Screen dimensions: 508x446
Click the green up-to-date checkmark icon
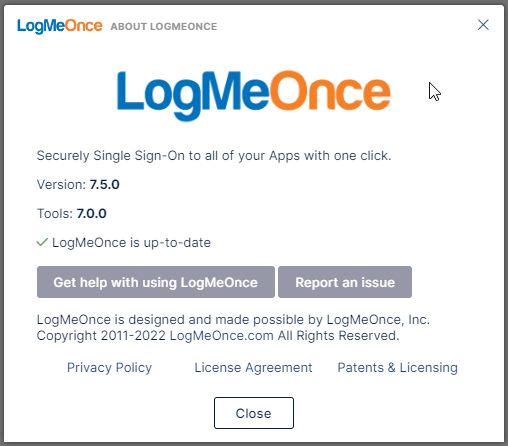(x=42, y=242)
